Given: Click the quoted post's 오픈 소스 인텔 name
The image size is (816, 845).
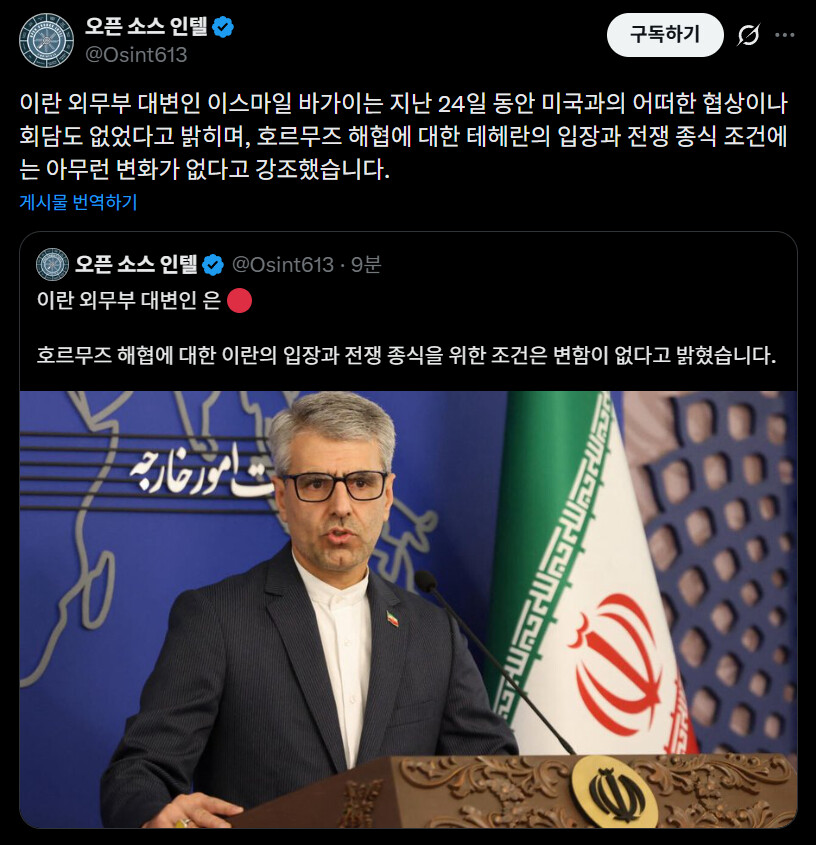Looking at the screenshot, I should tap(136, 264).
